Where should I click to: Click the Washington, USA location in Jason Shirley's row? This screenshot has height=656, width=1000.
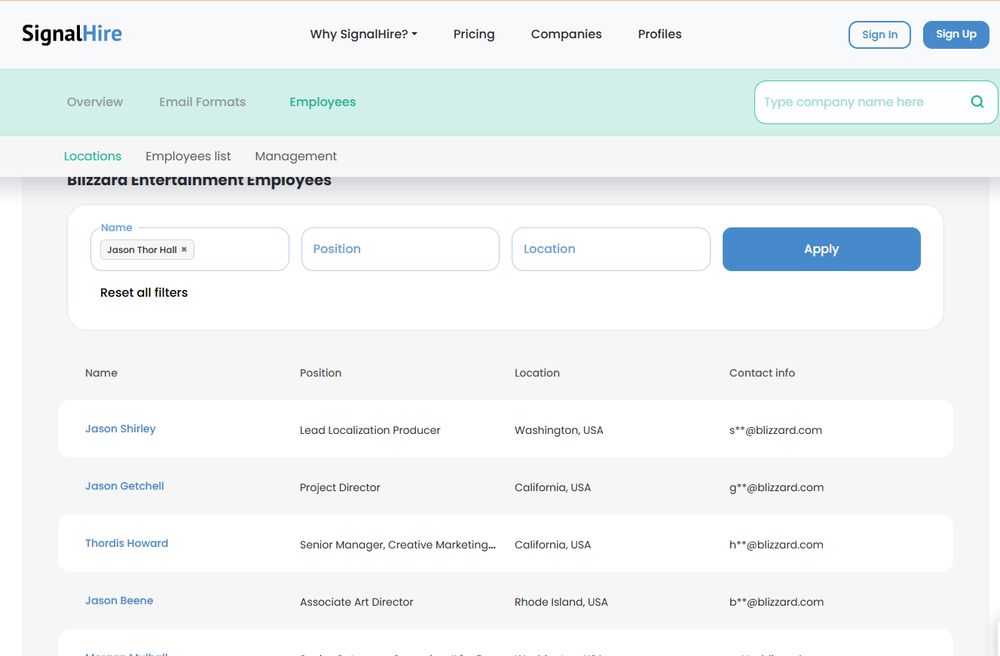tap(559, 430)
